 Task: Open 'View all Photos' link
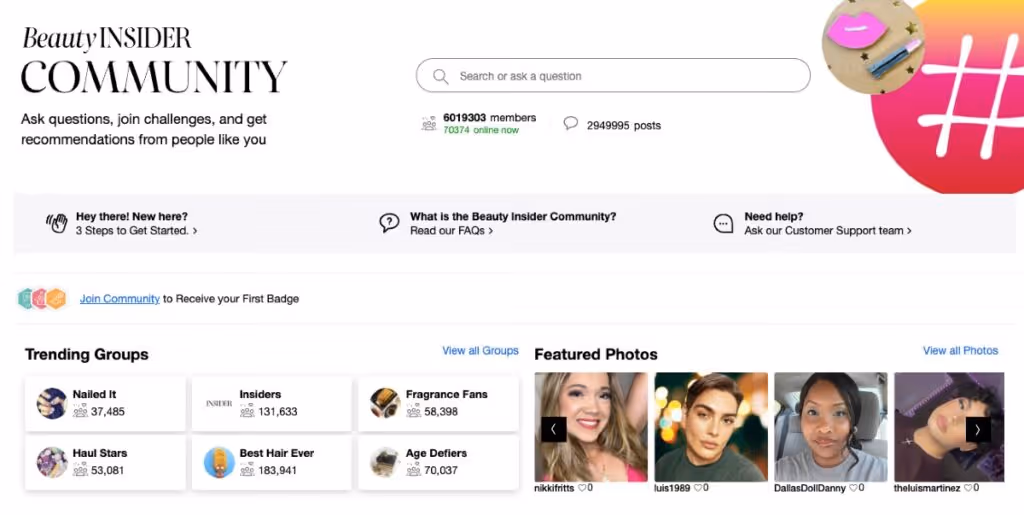(x=960, y=351)
